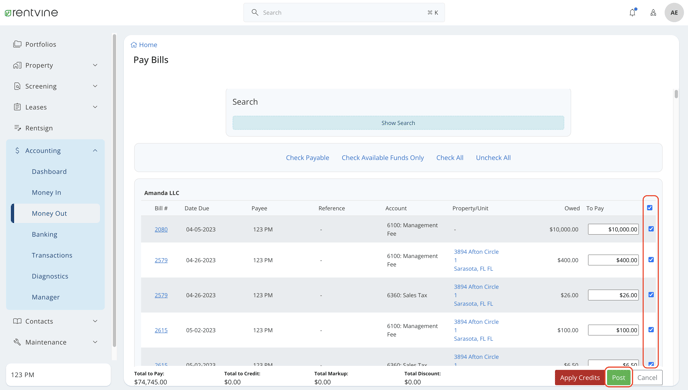
Task: Click the Contacts book icon
Action: pyautogui.click(x=17, y=321)
